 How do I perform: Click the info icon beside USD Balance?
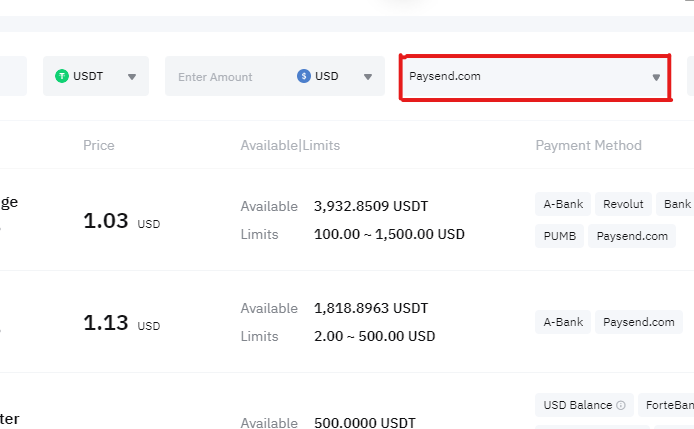(x=621, y=405)
